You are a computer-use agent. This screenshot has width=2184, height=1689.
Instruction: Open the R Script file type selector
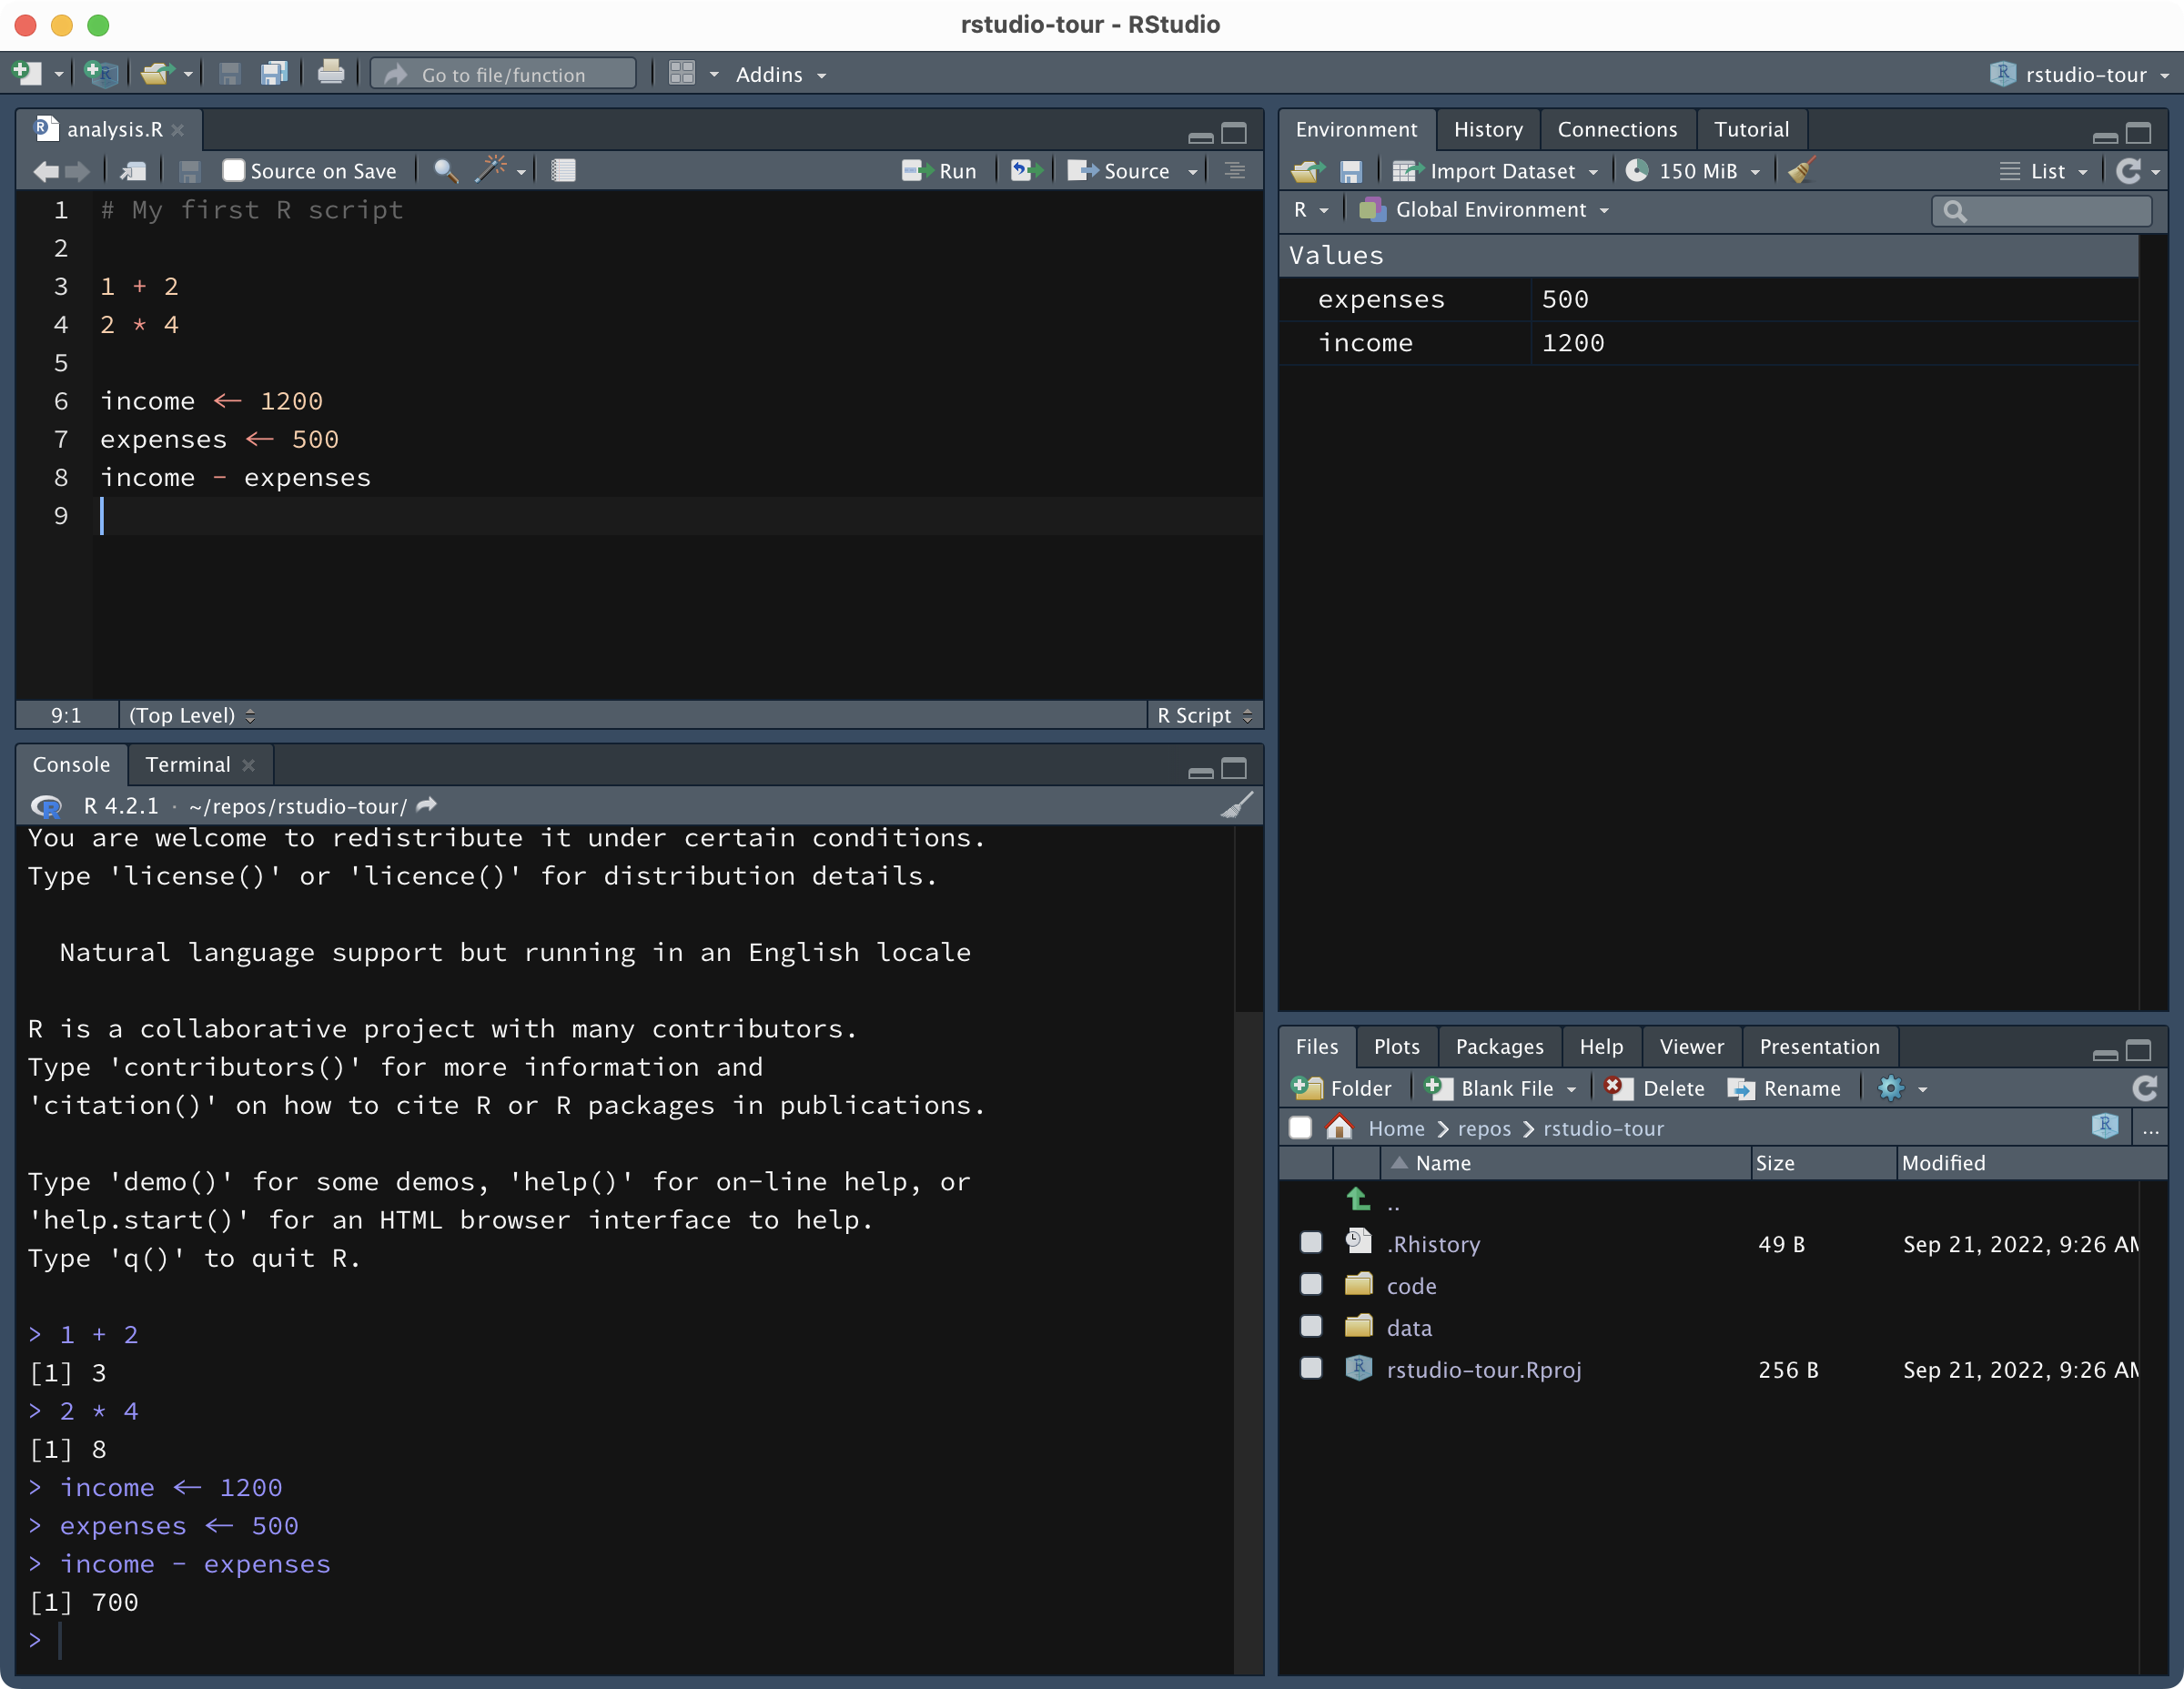(1204, 716)
